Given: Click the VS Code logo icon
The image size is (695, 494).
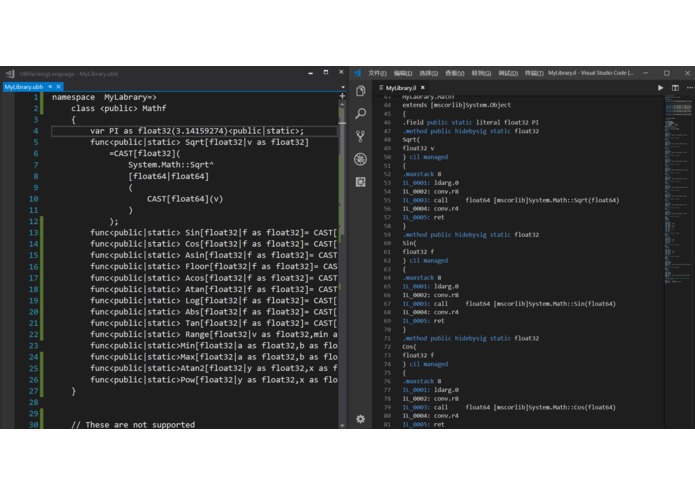Looking at the screenshot, I should click(x=357, y=73).
